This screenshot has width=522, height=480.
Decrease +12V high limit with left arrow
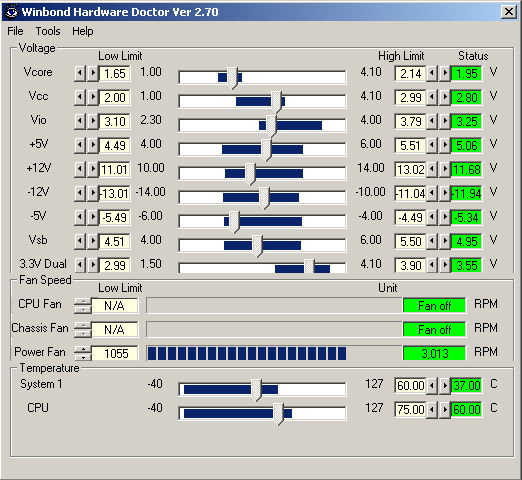432,169
